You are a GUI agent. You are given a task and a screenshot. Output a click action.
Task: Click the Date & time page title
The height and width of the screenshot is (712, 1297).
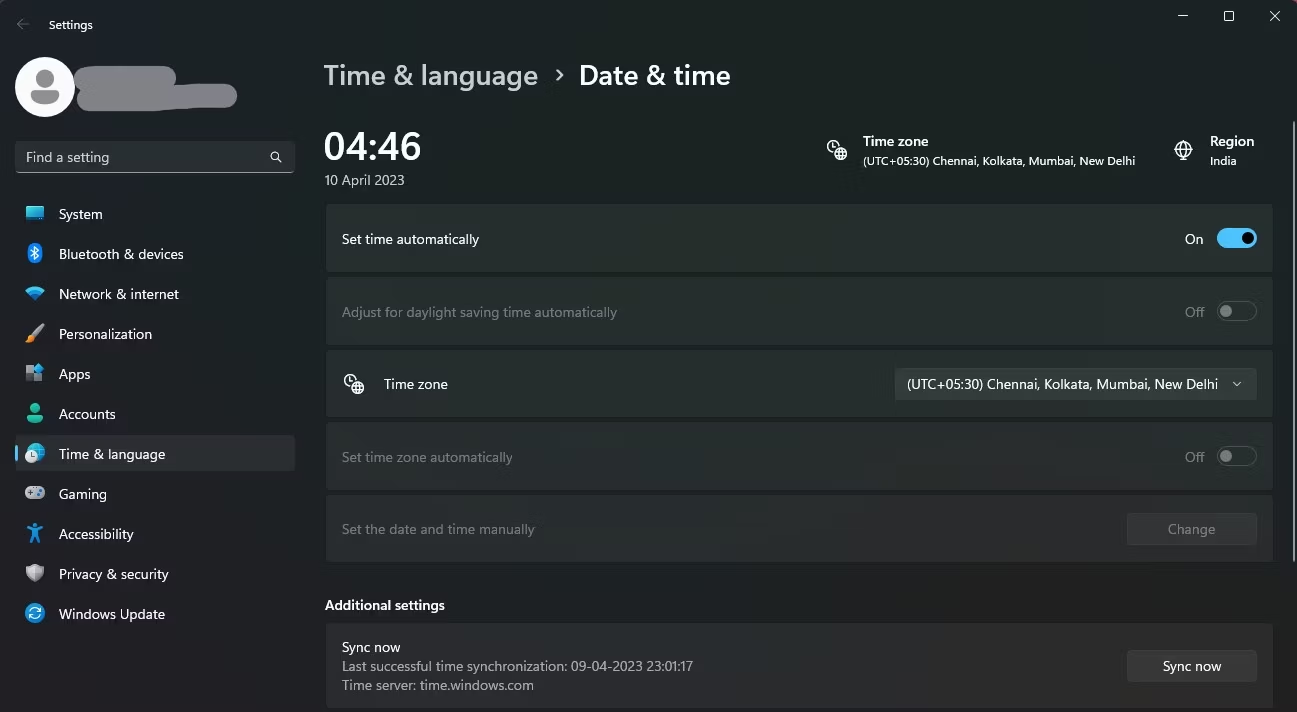pos(655,76)
